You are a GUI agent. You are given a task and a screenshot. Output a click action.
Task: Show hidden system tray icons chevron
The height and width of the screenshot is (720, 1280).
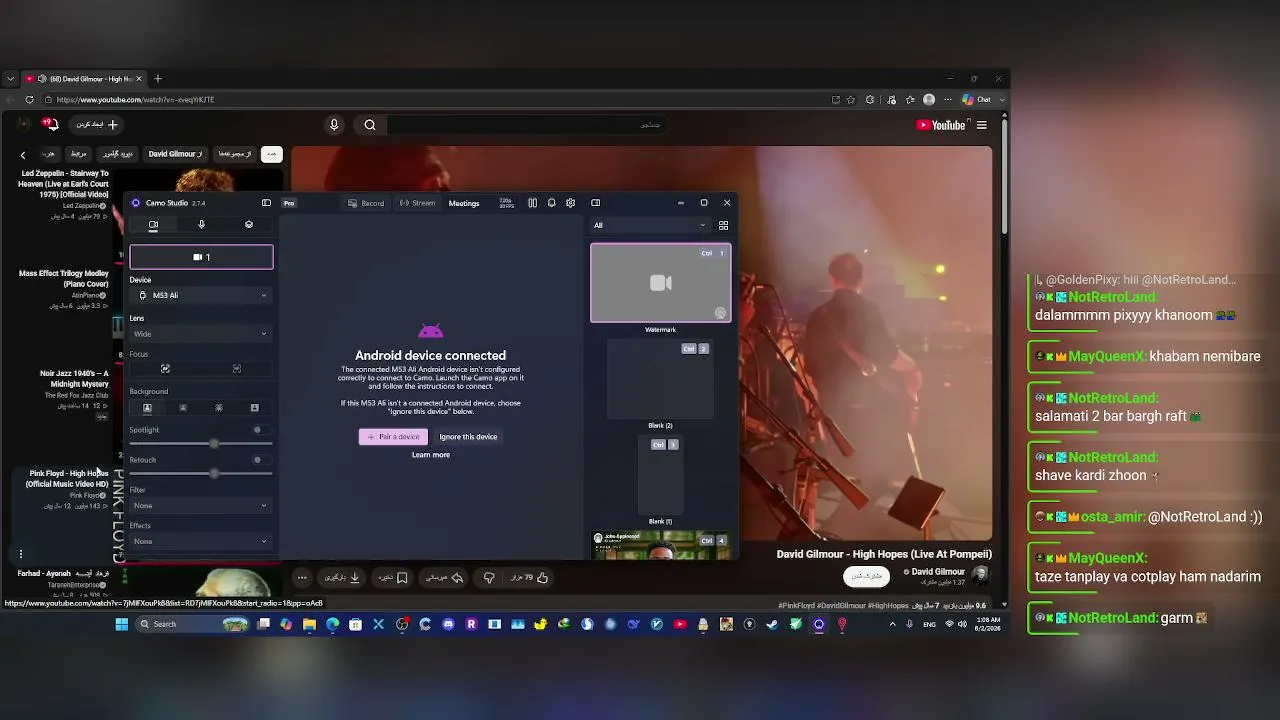[893, 625]
